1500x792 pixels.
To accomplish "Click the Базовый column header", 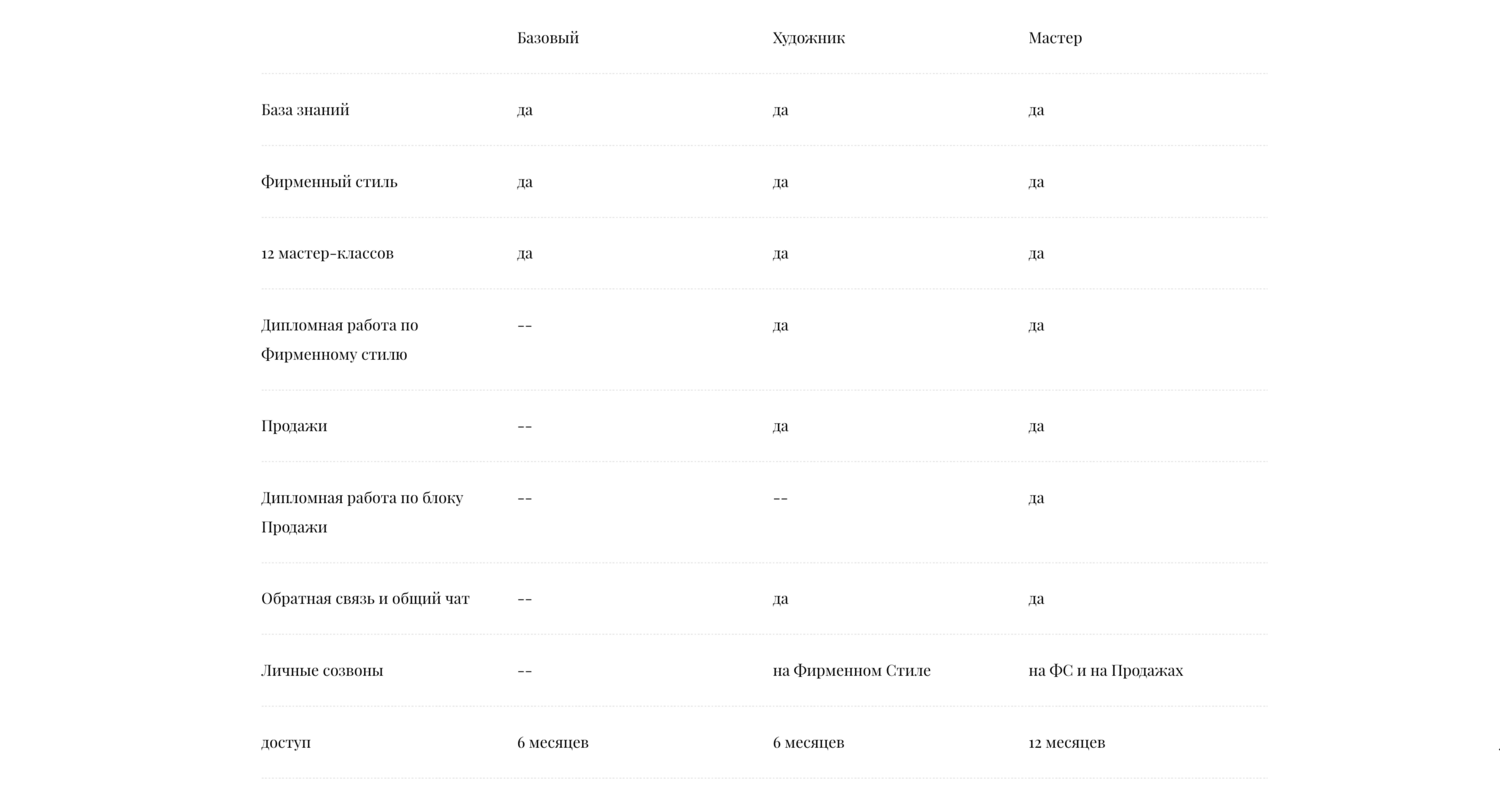I will (x=548, y=38).
